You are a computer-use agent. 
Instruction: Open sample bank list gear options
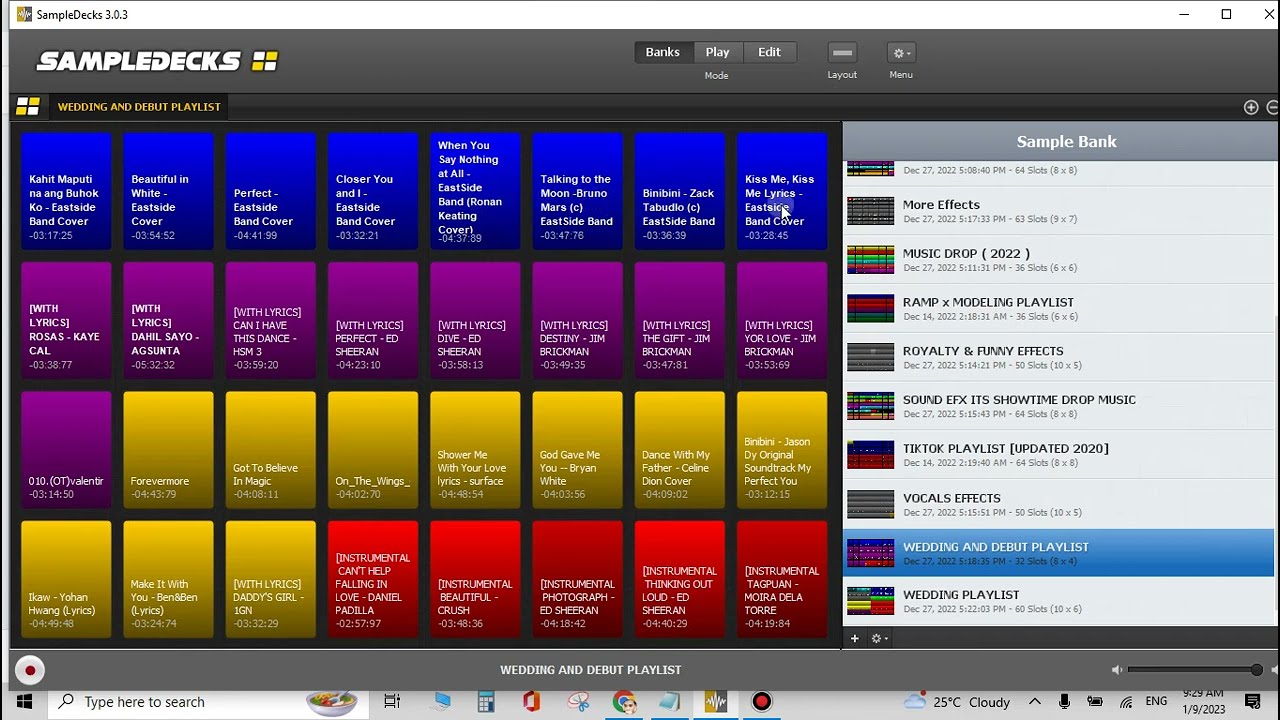point(878,638)
